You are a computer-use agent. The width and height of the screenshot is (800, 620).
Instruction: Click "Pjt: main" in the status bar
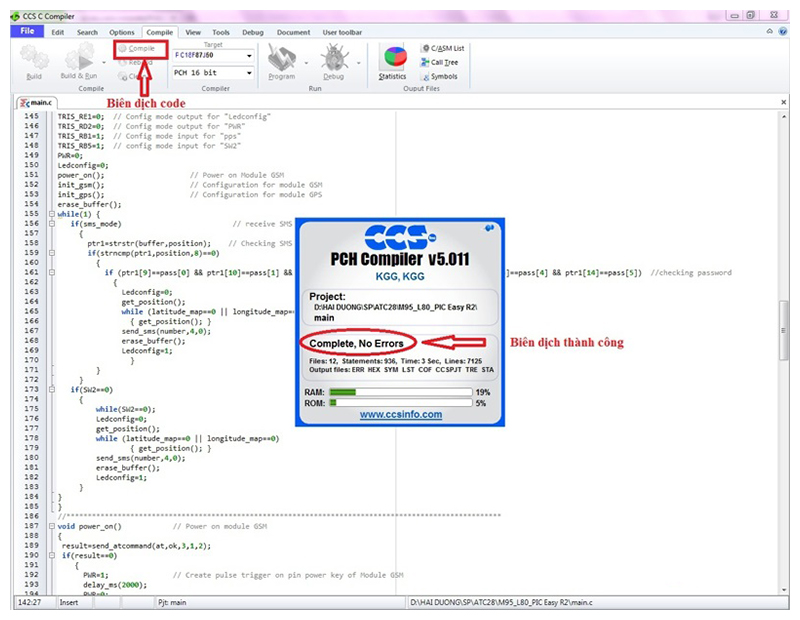(x=172, y=603)
